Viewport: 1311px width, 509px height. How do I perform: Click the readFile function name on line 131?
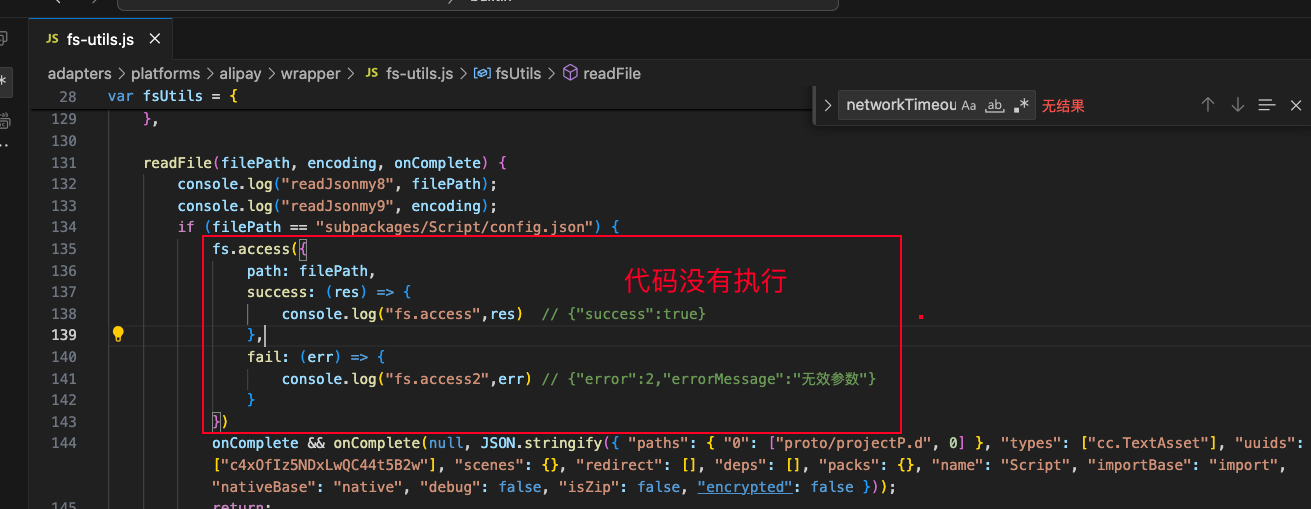177,163
